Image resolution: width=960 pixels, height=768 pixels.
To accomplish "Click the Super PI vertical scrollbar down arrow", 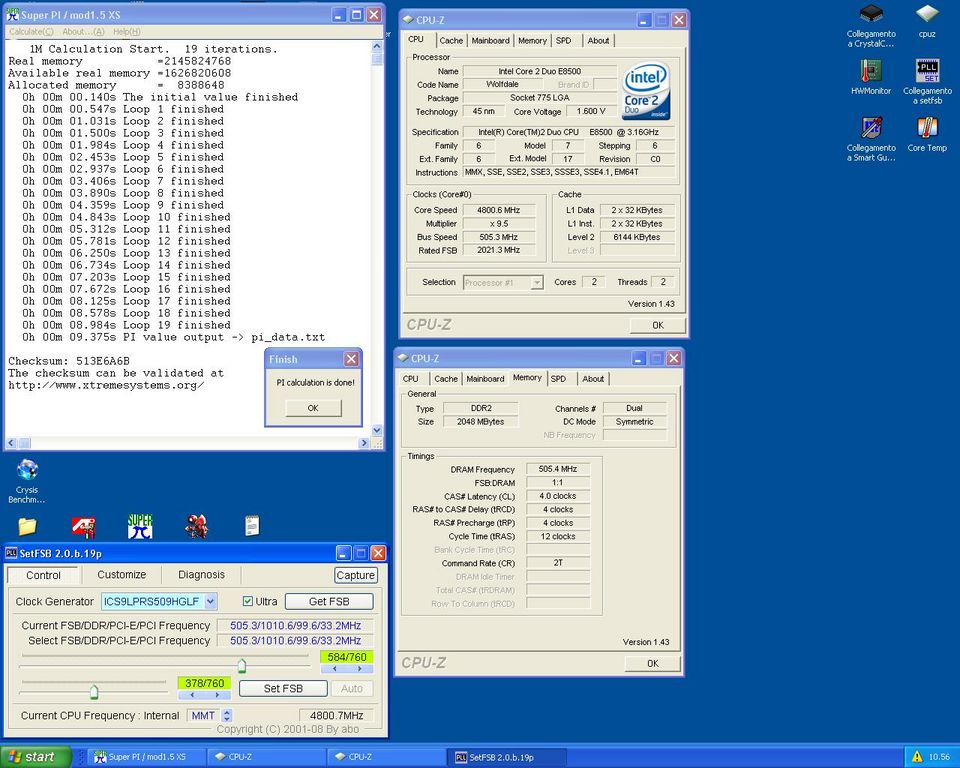I will coord(377,431).
